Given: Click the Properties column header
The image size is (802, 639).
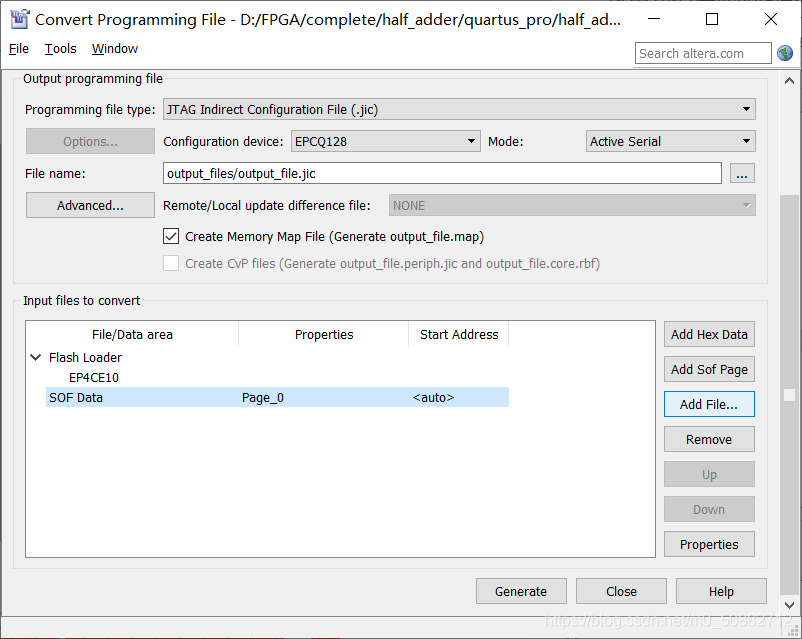Looking at the screenshot, I should tap(324, 335).
